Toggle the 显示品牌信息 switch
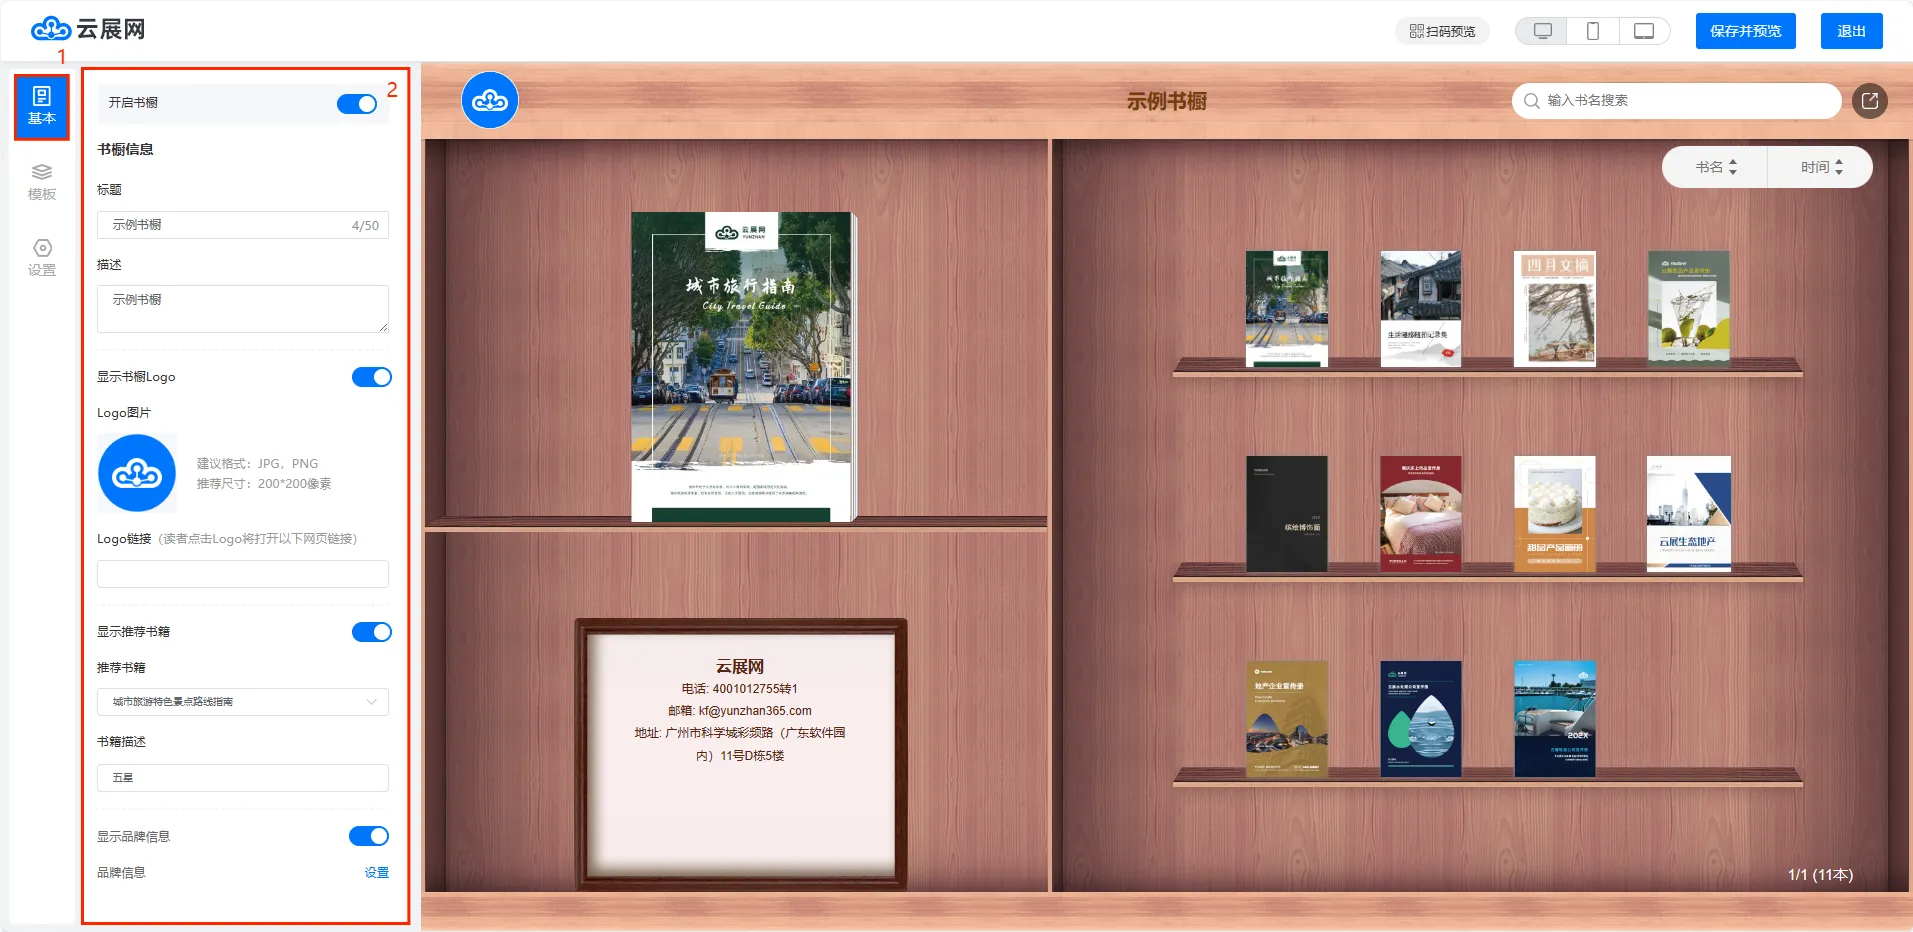The width and height of the screenshot is (1913, 932). [369, 836]
